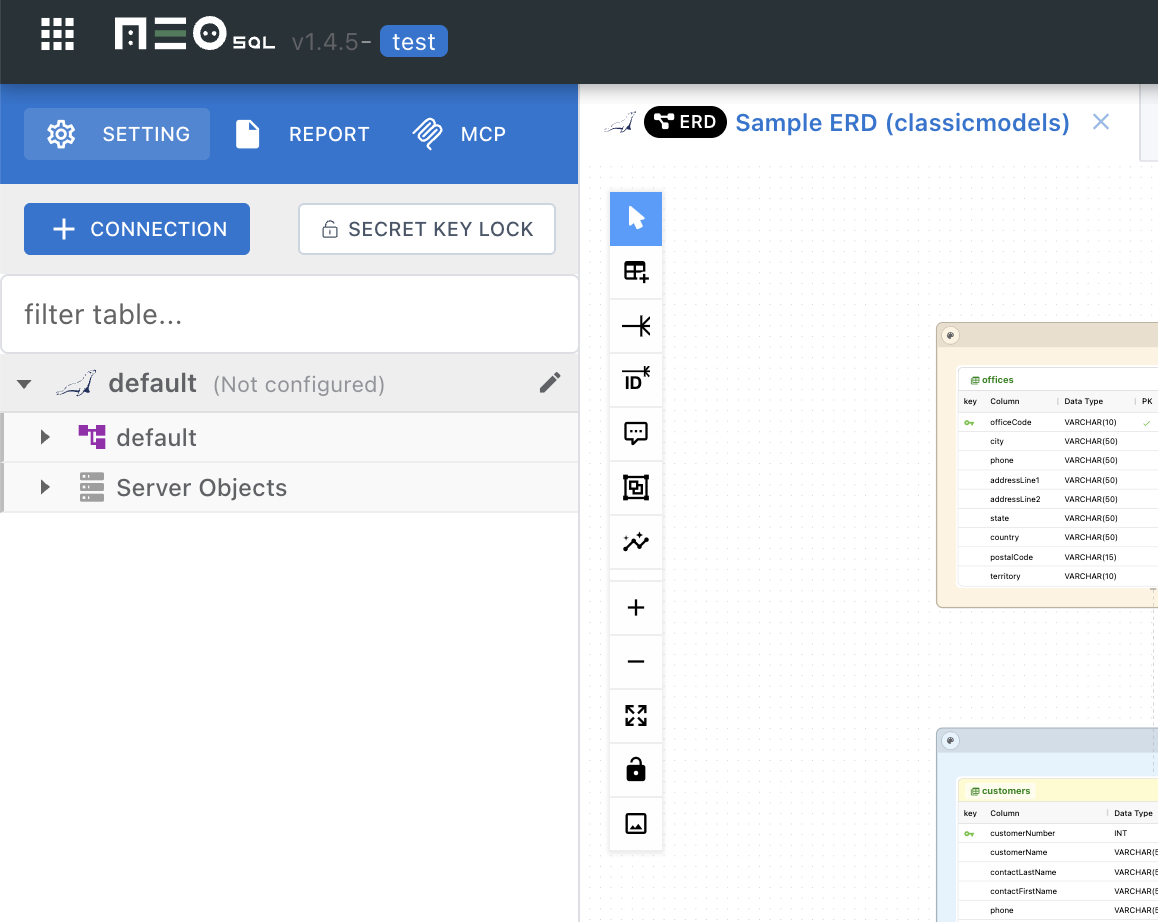Toggle the ERD lock
This screenshot has width=1158, height=922.
pyautogui.click(x=636, y=770)
